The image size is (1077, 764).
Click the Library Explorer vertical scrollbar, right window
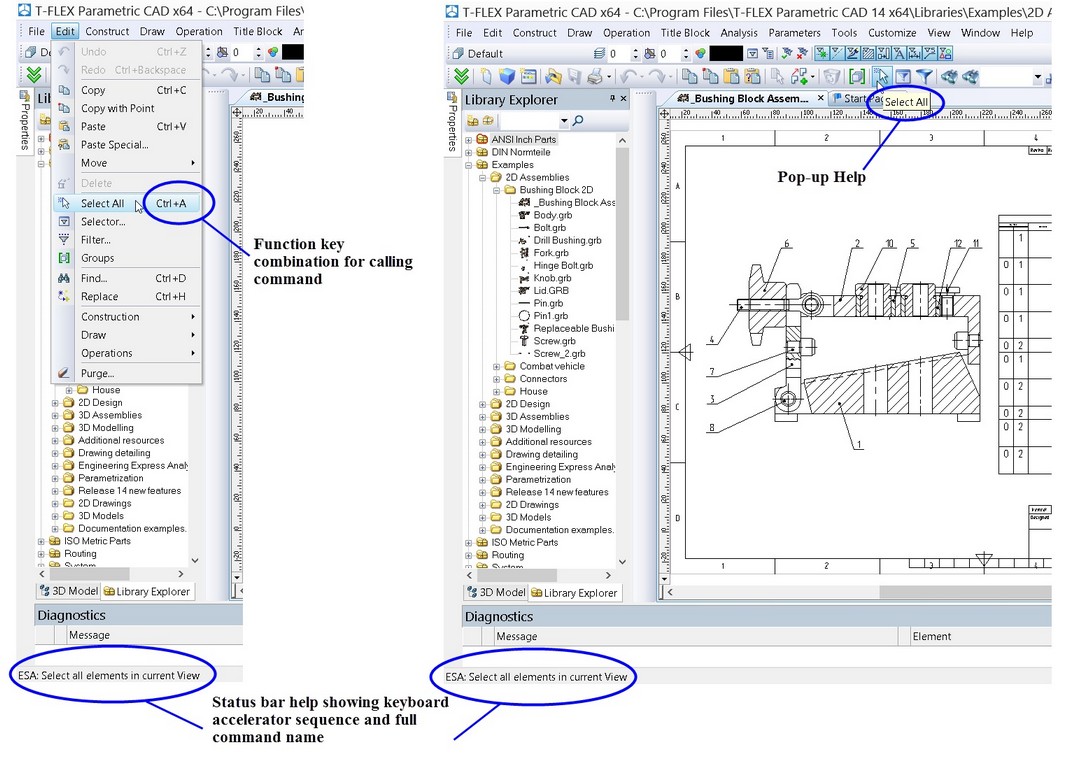click(622, 234)
